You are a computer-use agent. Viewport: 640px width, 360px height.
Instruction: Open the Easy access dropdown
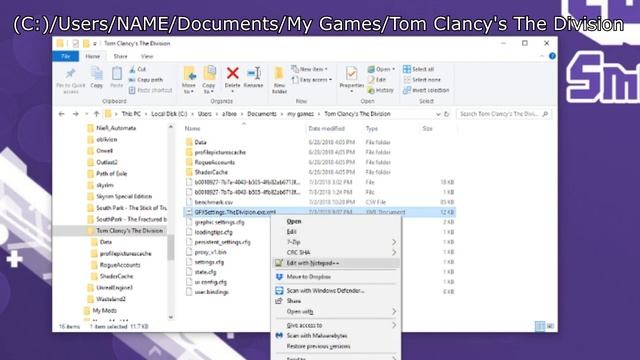[x=312, y=80]
